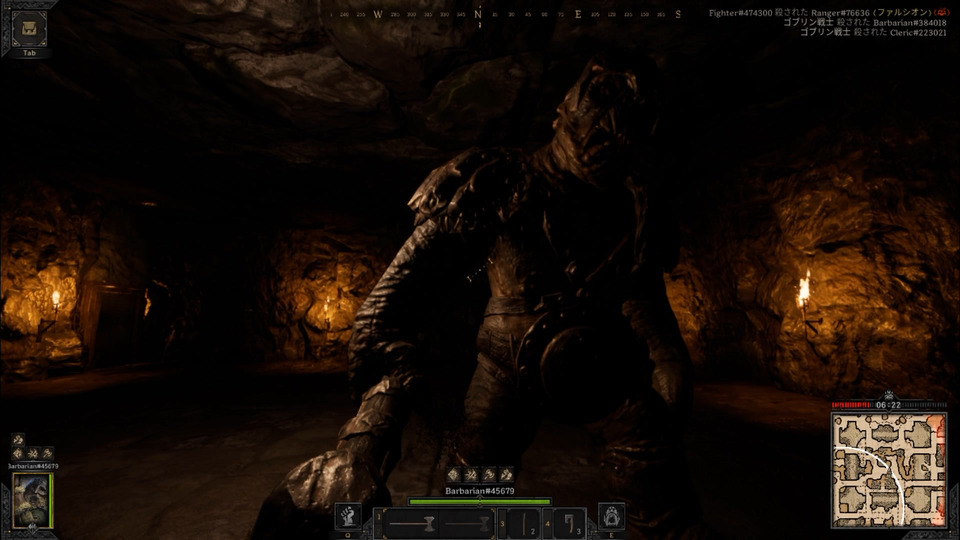Click the last perk icon above portrait name
The image size is (960, 540).
click(48, 453)
